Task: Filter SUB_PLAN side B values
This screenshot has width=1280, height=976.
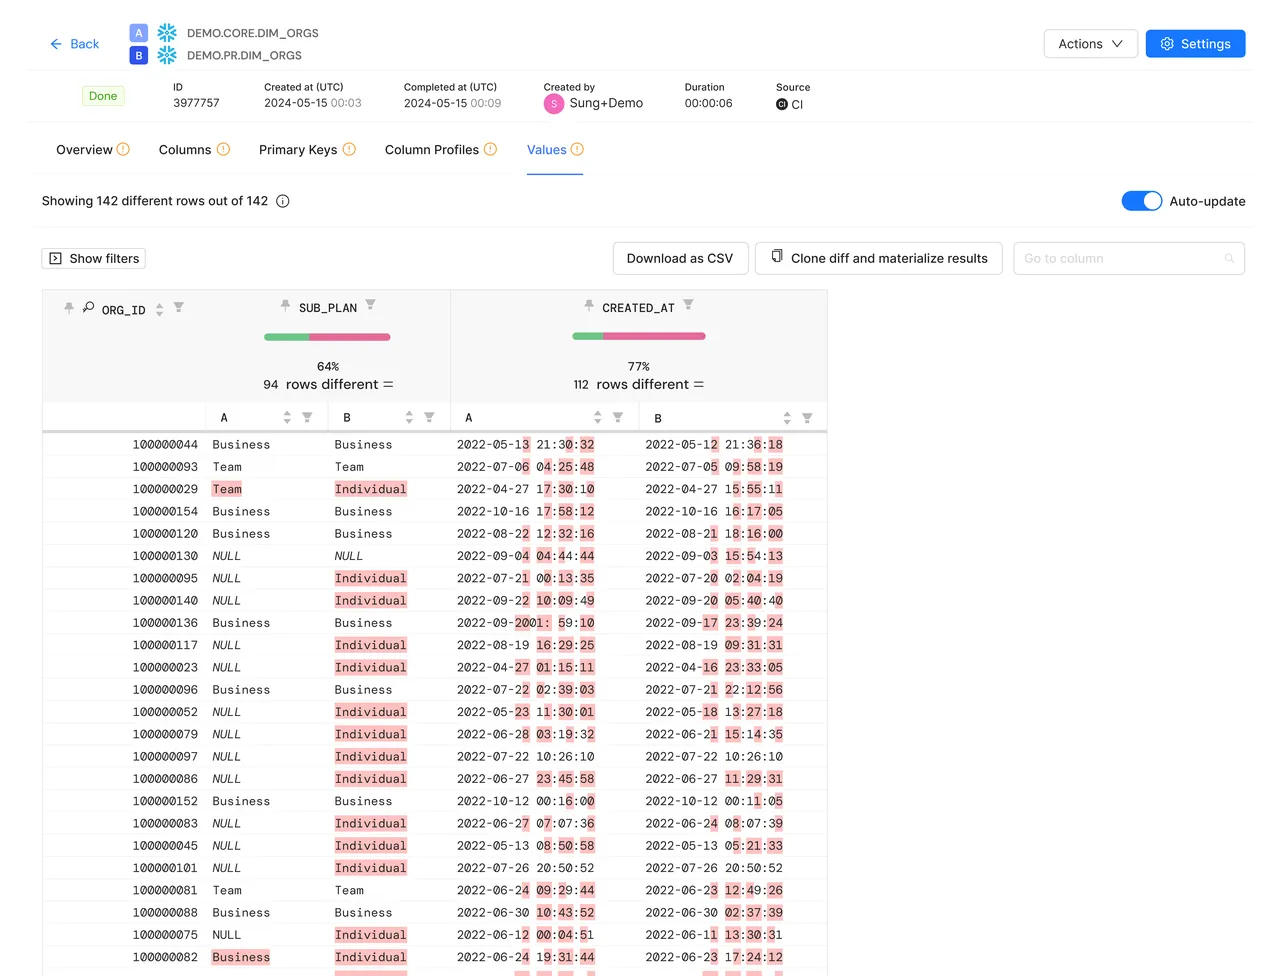Action: [429, 417]
